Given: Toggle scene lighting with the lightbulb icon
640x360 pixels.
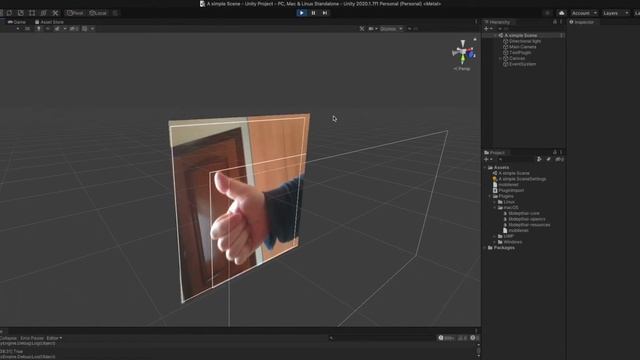Looking at the screenshot, I should point(39,29).
